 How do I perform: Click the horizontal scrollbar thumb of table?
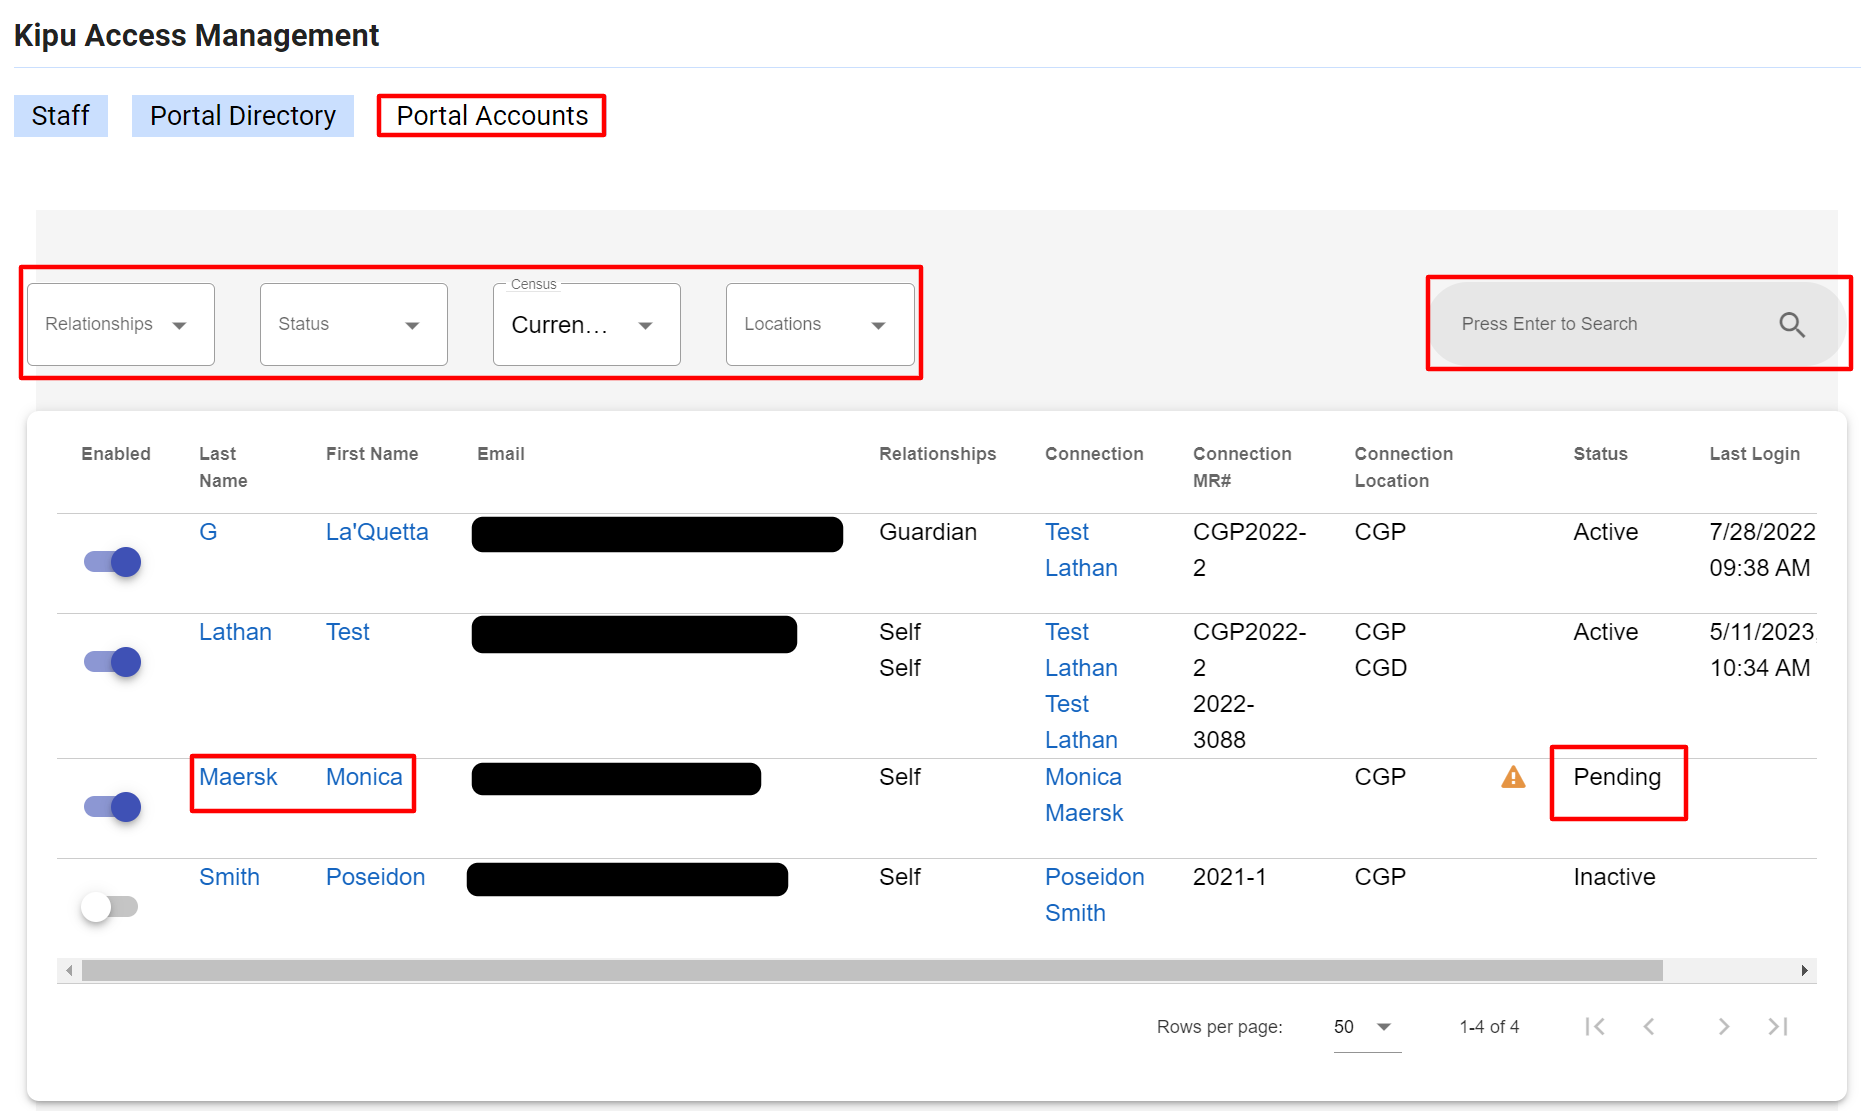pos(871,970)
